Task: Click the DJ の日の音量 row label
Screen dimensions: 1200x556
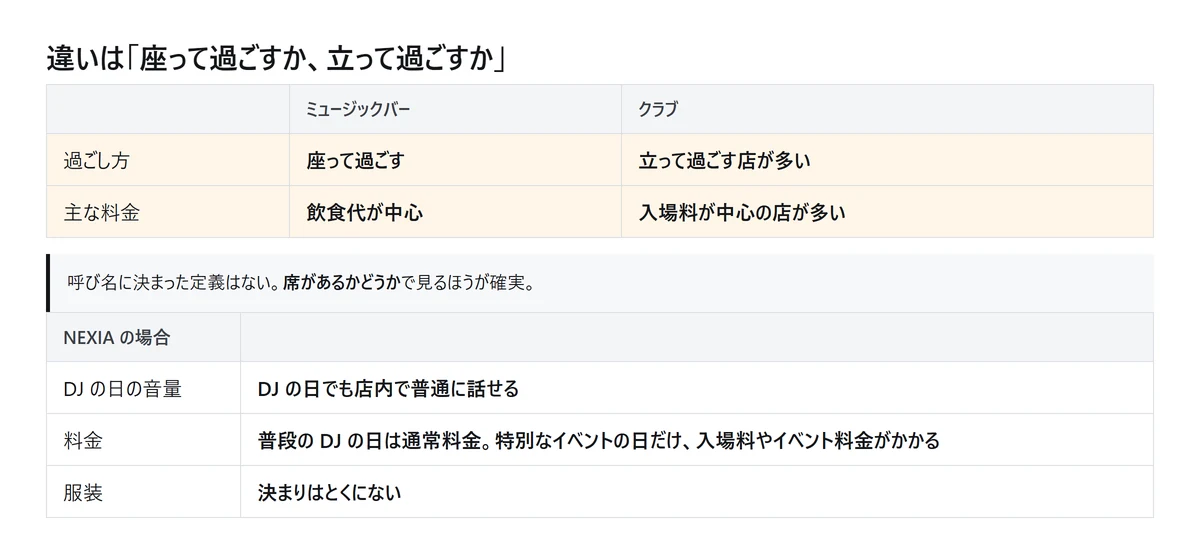Action: tap(143, 388)
